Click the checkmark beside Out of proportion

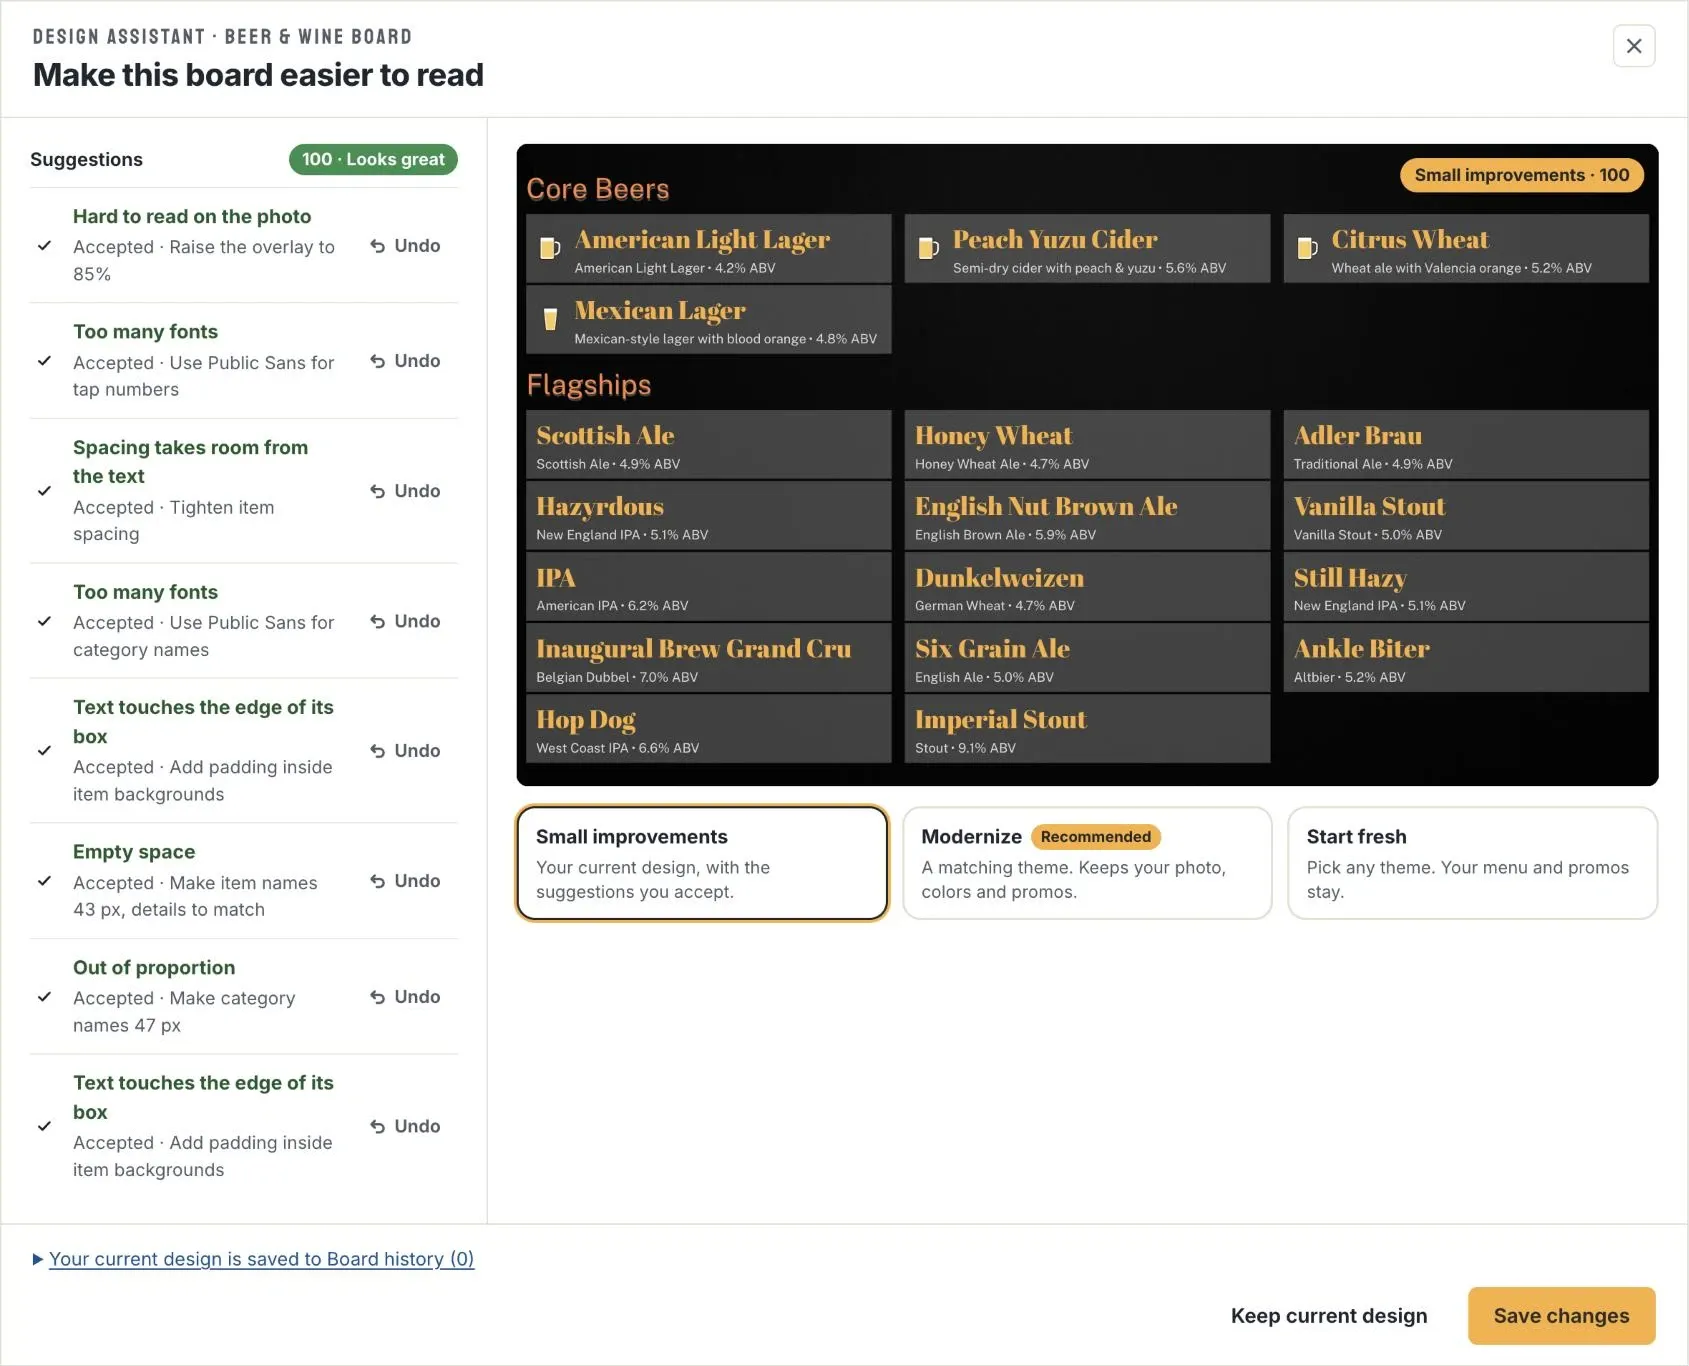pyautogui.click(x=44, y=997)
